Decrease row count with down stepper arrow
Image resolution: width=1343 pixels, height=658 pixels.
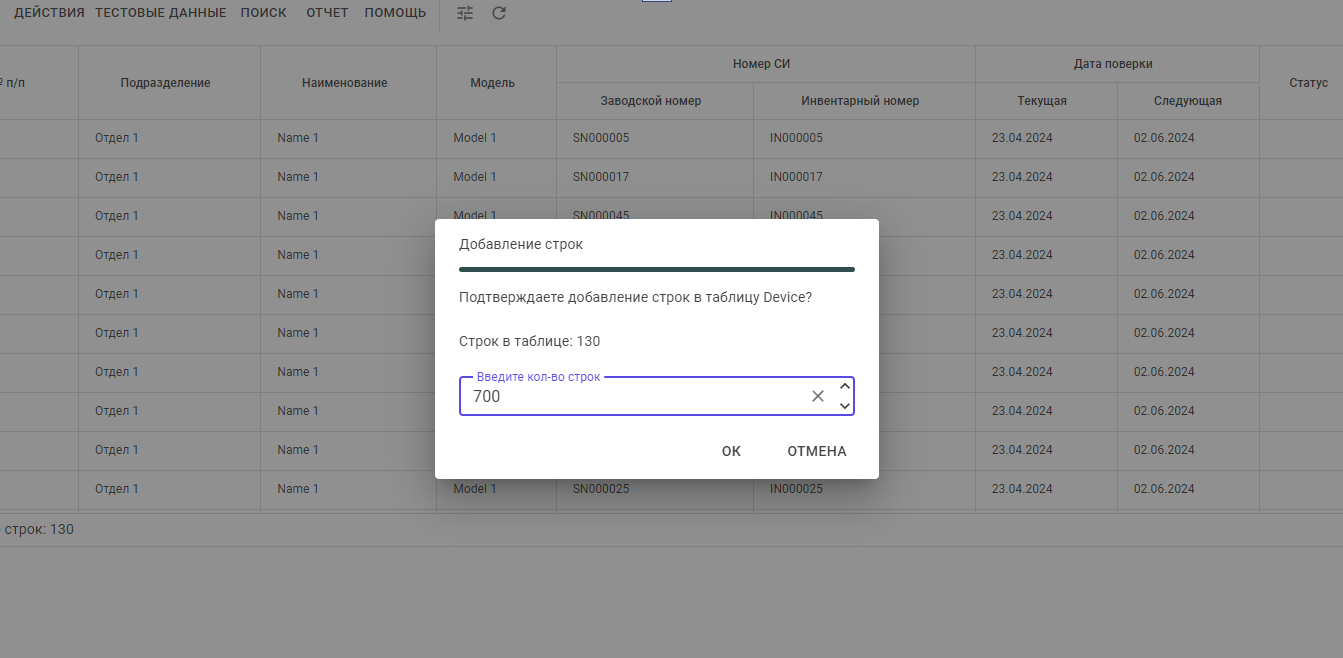(x=845, y=406)
